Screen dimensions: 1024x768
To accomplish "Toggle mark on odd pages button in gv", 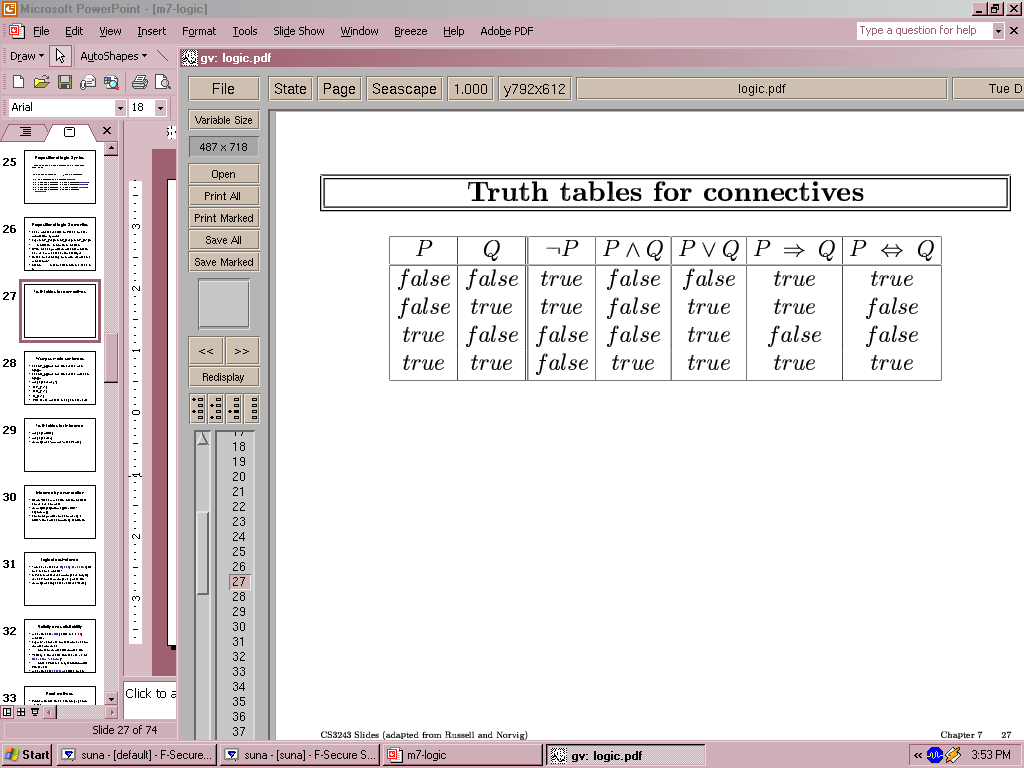I will tap(197, 408).
